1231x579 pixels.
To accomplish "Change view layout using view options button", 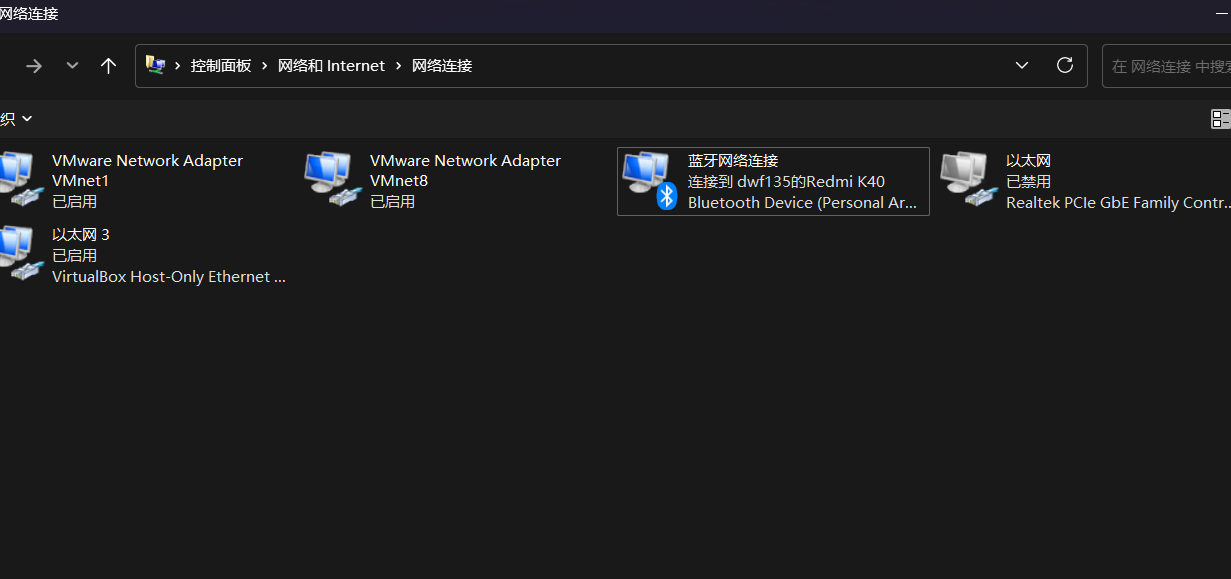I will (1220, 119).
